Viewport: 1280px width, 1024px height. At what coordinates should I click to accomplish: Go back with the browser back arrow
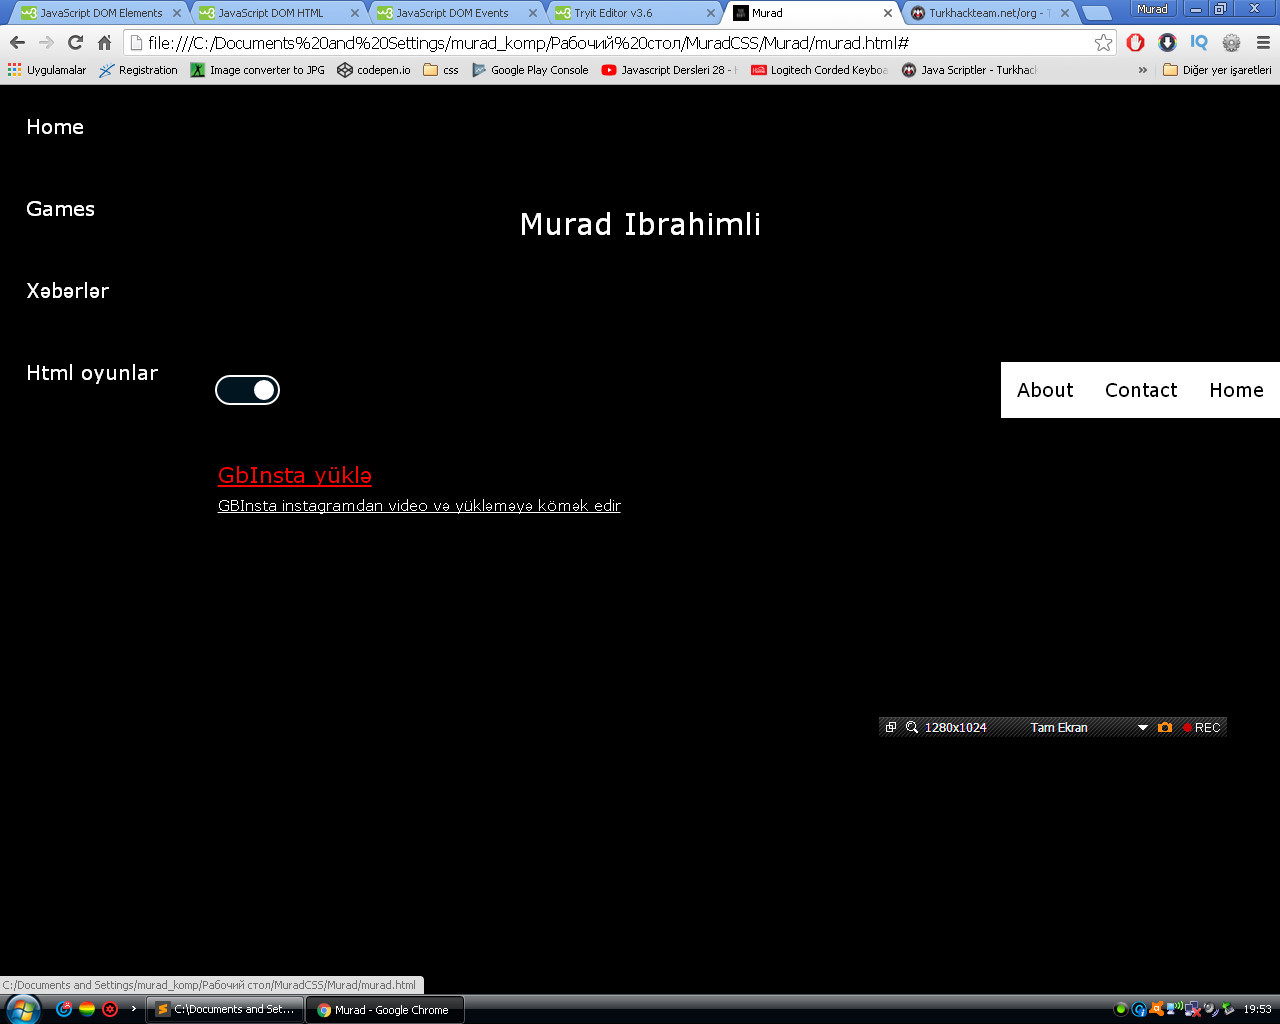point(17,43)
